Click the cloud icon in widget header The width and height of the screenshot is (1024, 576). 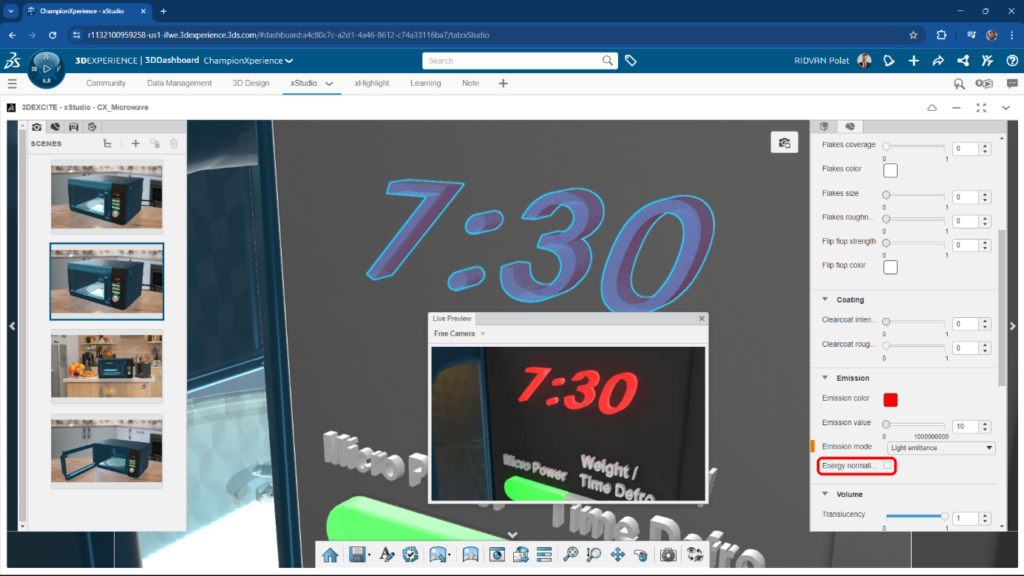click(x=932, y=108)
